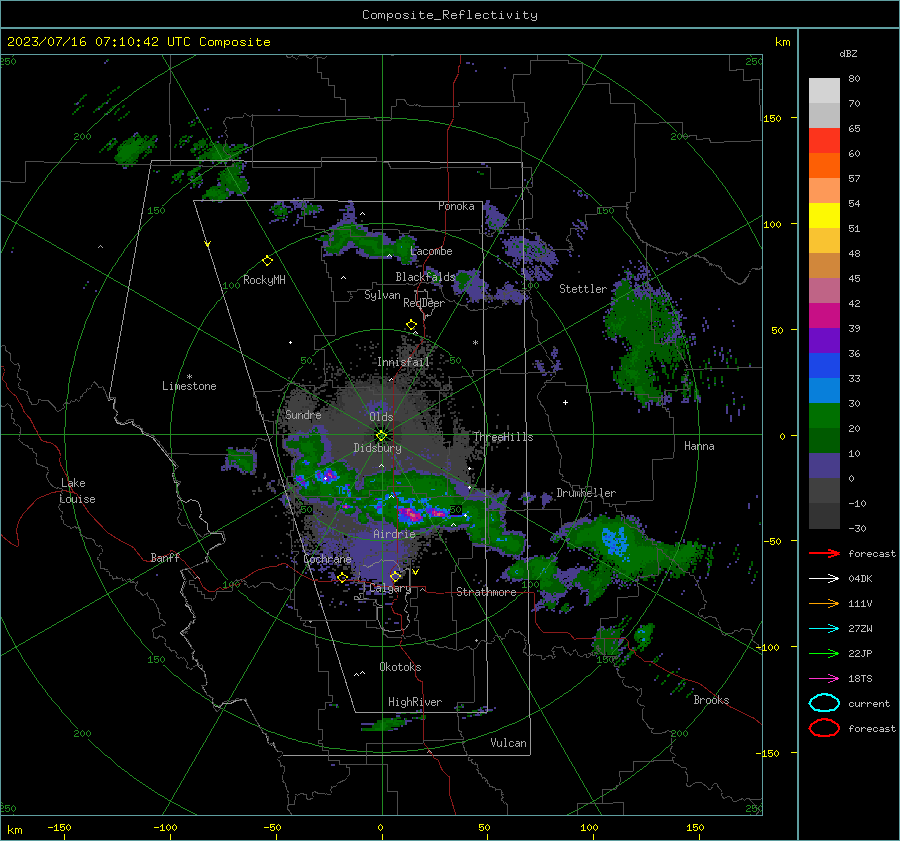Click the Brooks city label
The height and width of the screenshot is (841, 900).
click(x=711, y=700)
